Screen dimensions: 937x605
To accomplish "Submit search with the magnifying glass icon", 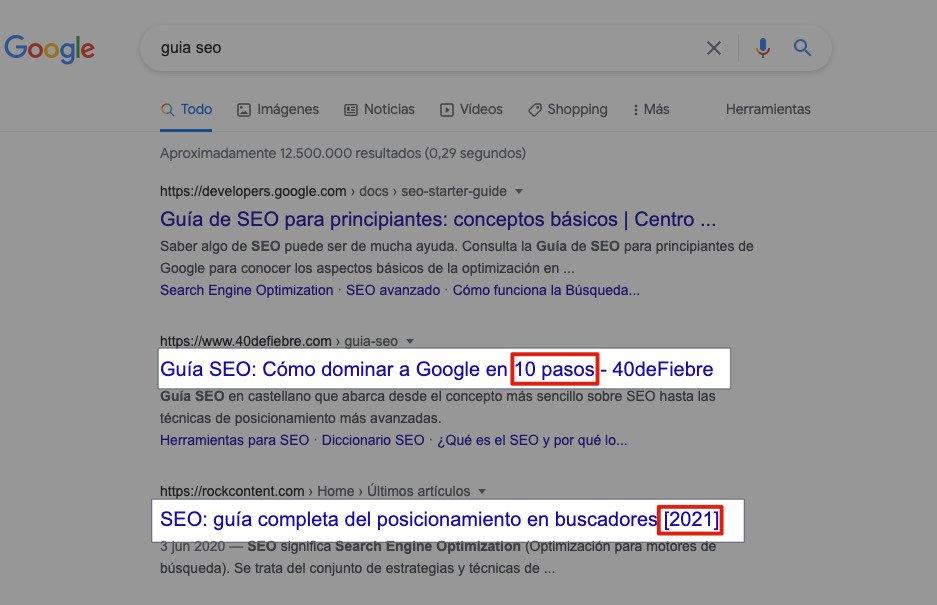I will [802, 48].
